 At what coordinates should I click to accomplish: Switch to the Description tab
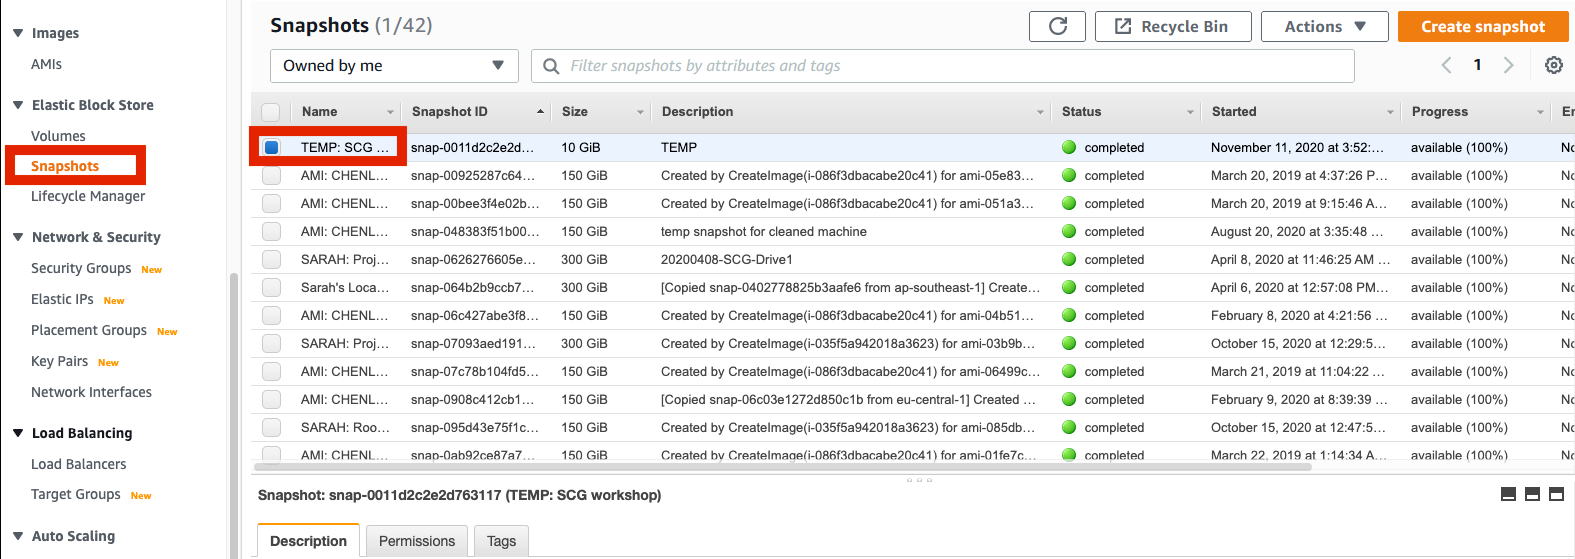pos(308,541)
